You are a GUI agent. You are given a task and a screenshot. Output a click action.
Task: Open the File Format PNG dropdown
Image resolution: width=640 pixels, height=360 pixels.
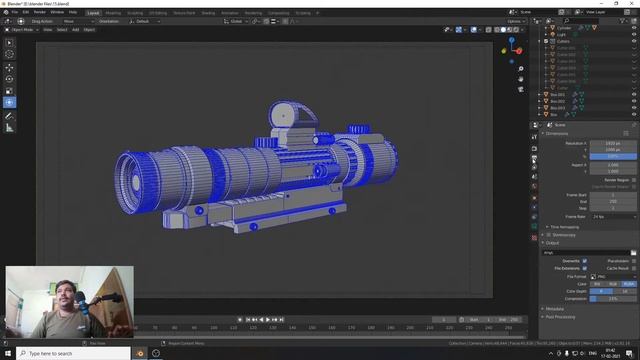(x=613, y=276)
